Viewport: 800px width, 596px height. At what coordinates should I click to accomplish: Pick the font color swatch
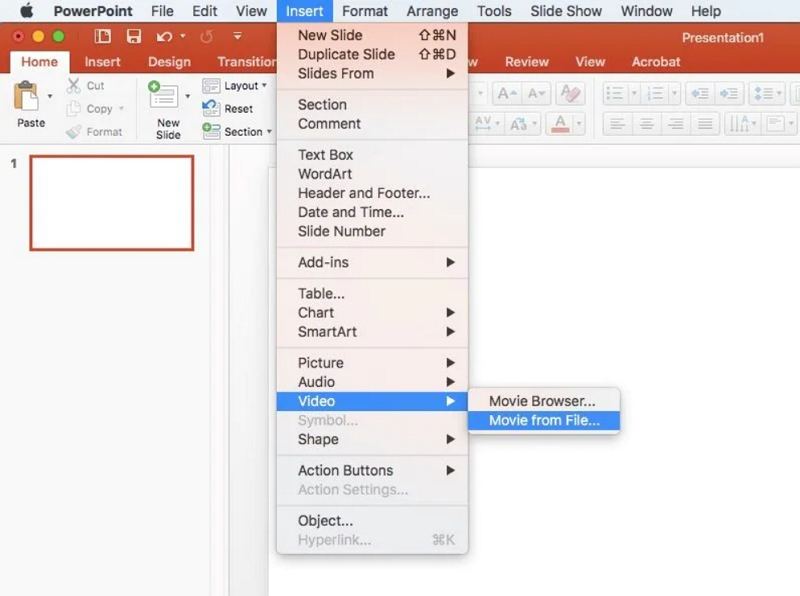560,122
